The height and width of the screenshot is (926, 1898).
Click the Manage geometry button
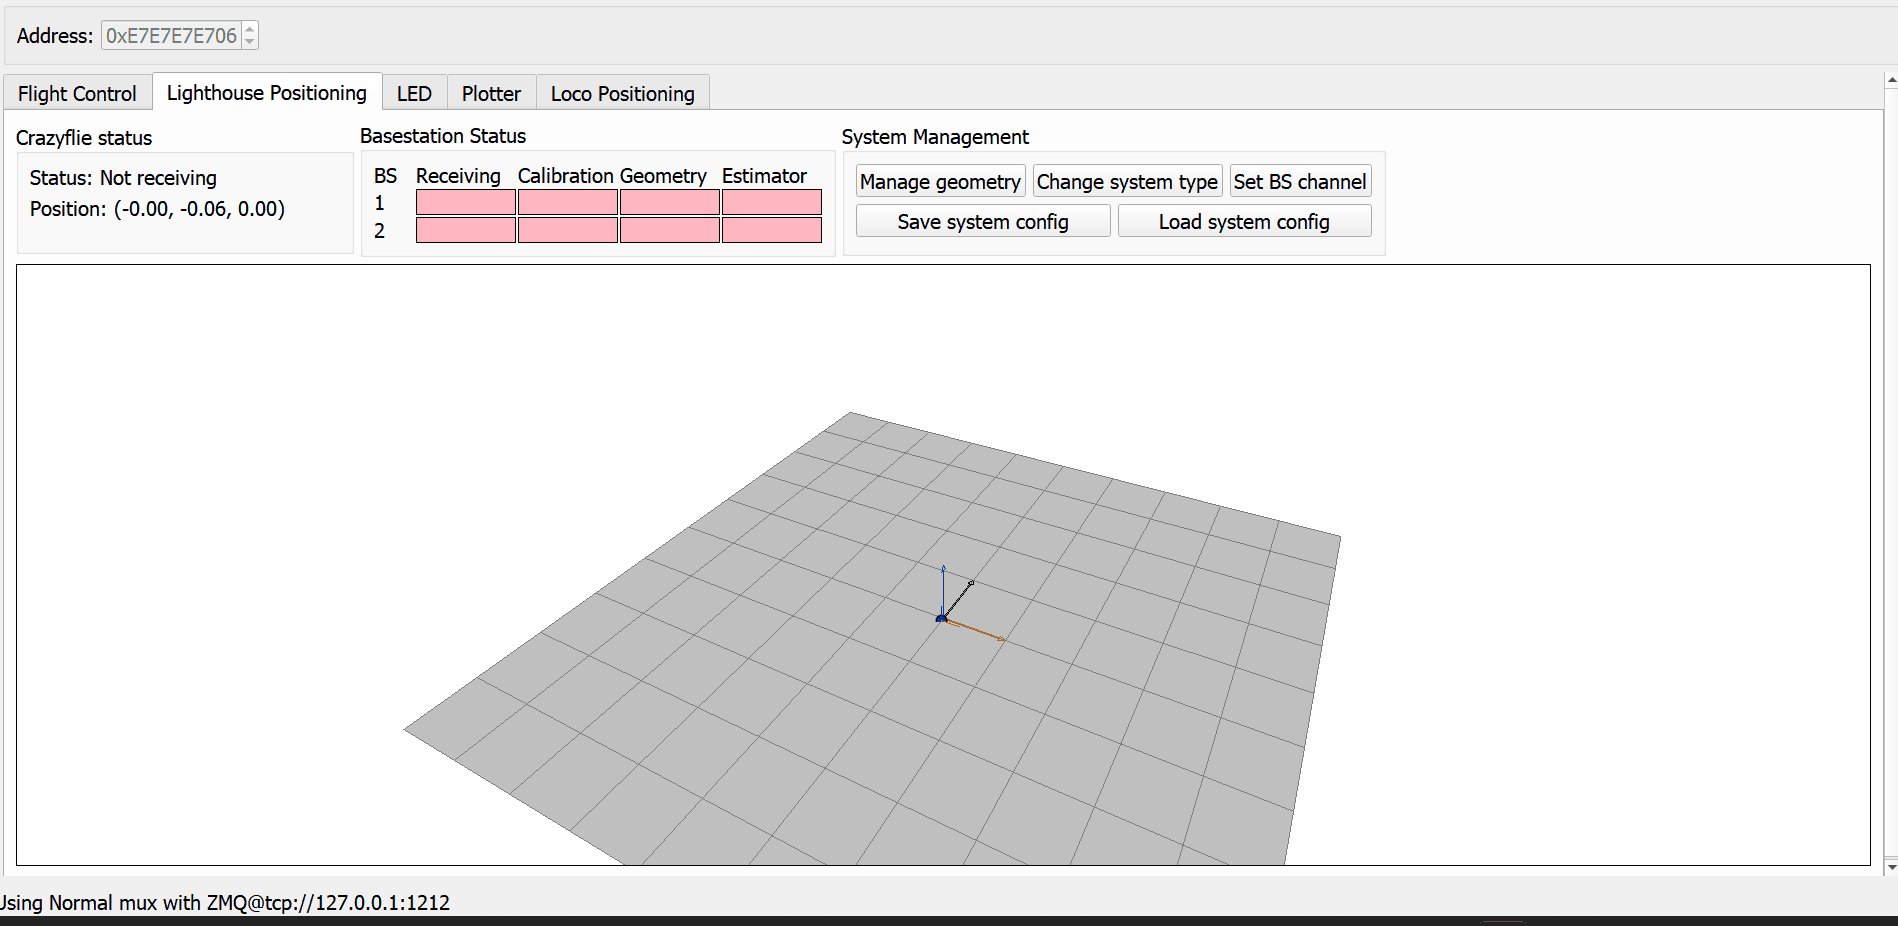click(x=939, y=182)
